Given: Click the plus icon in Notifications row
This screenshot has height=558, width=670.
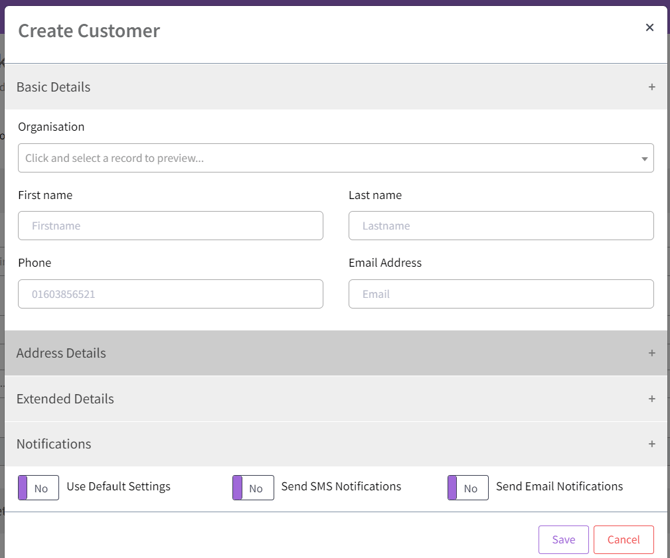Looking at the screenshot, I should [x=651, y=444].
